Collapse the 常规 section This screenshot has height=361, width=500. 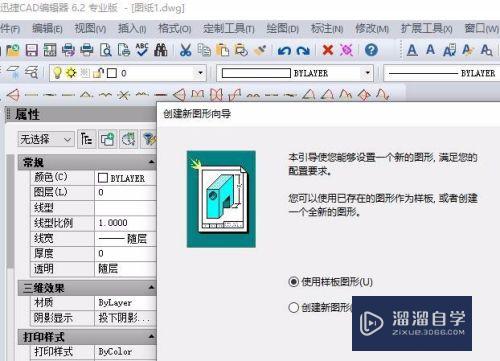pyautogui.click(x=151, y=162)
